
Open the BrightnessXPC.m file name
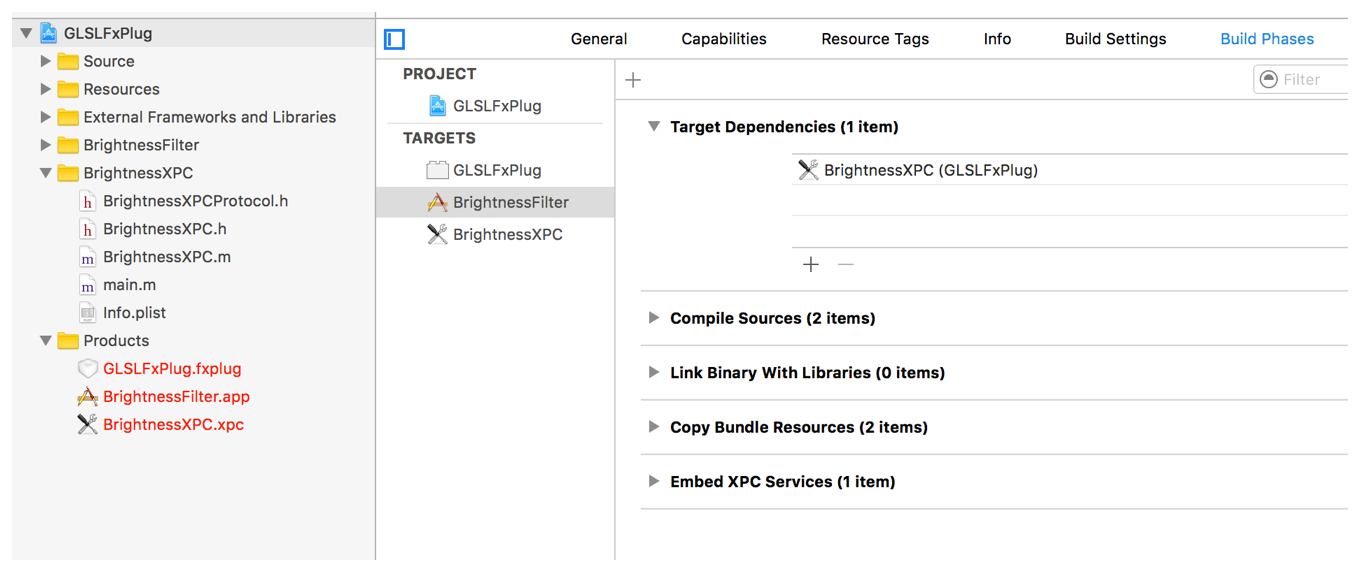pos(167,257)
